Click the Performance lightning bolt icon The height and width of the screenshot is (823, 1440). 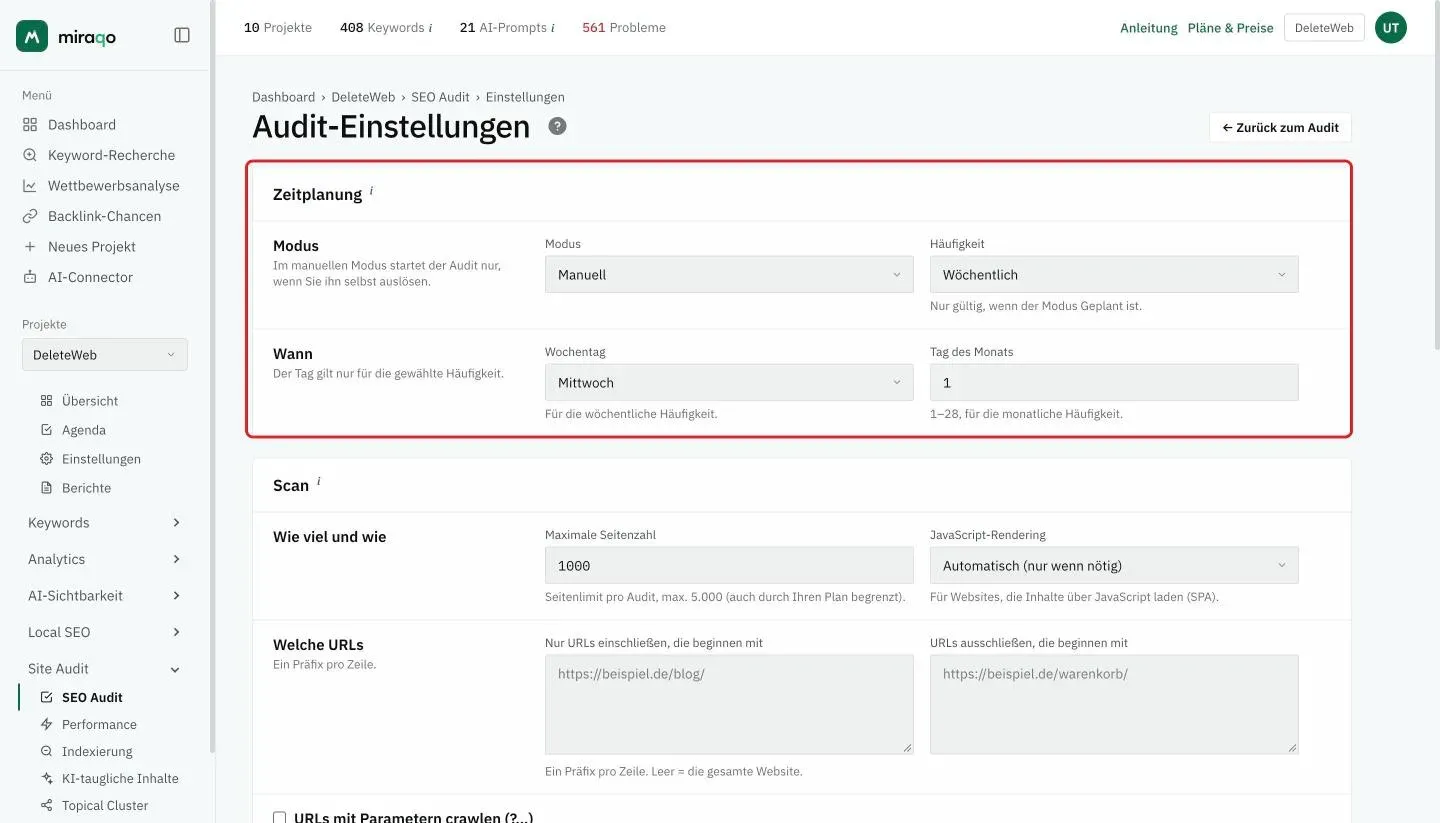click(46, 724)
